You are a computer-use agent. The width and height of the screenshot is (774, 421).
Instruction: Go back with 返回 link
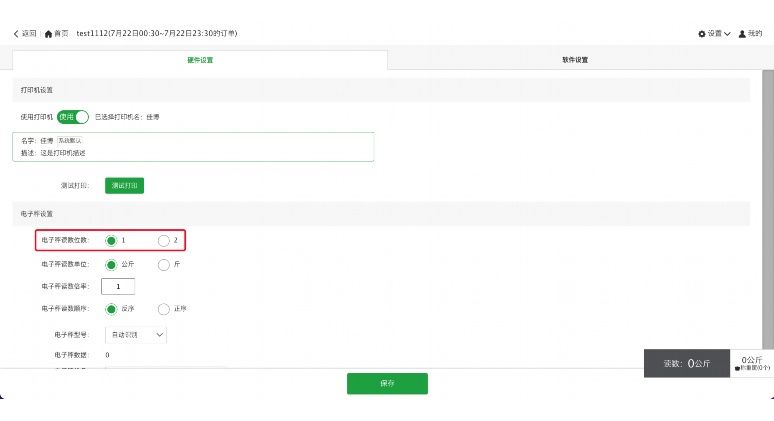tap(29, 34)
